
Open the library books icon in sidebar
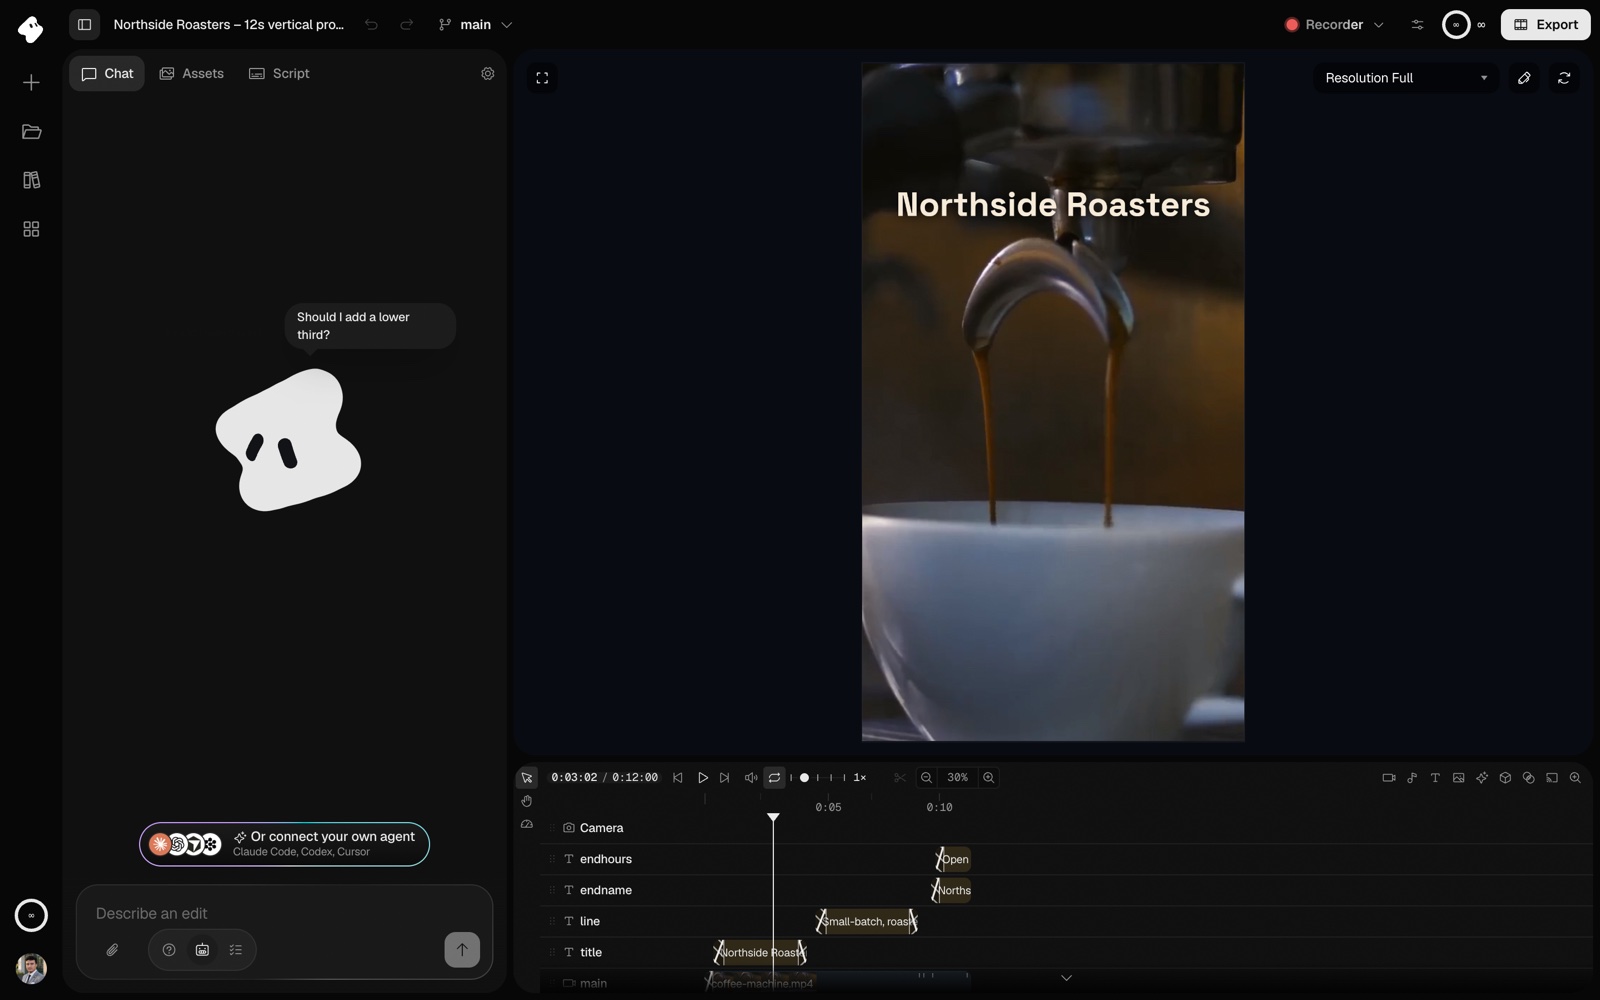click(31, 181)
